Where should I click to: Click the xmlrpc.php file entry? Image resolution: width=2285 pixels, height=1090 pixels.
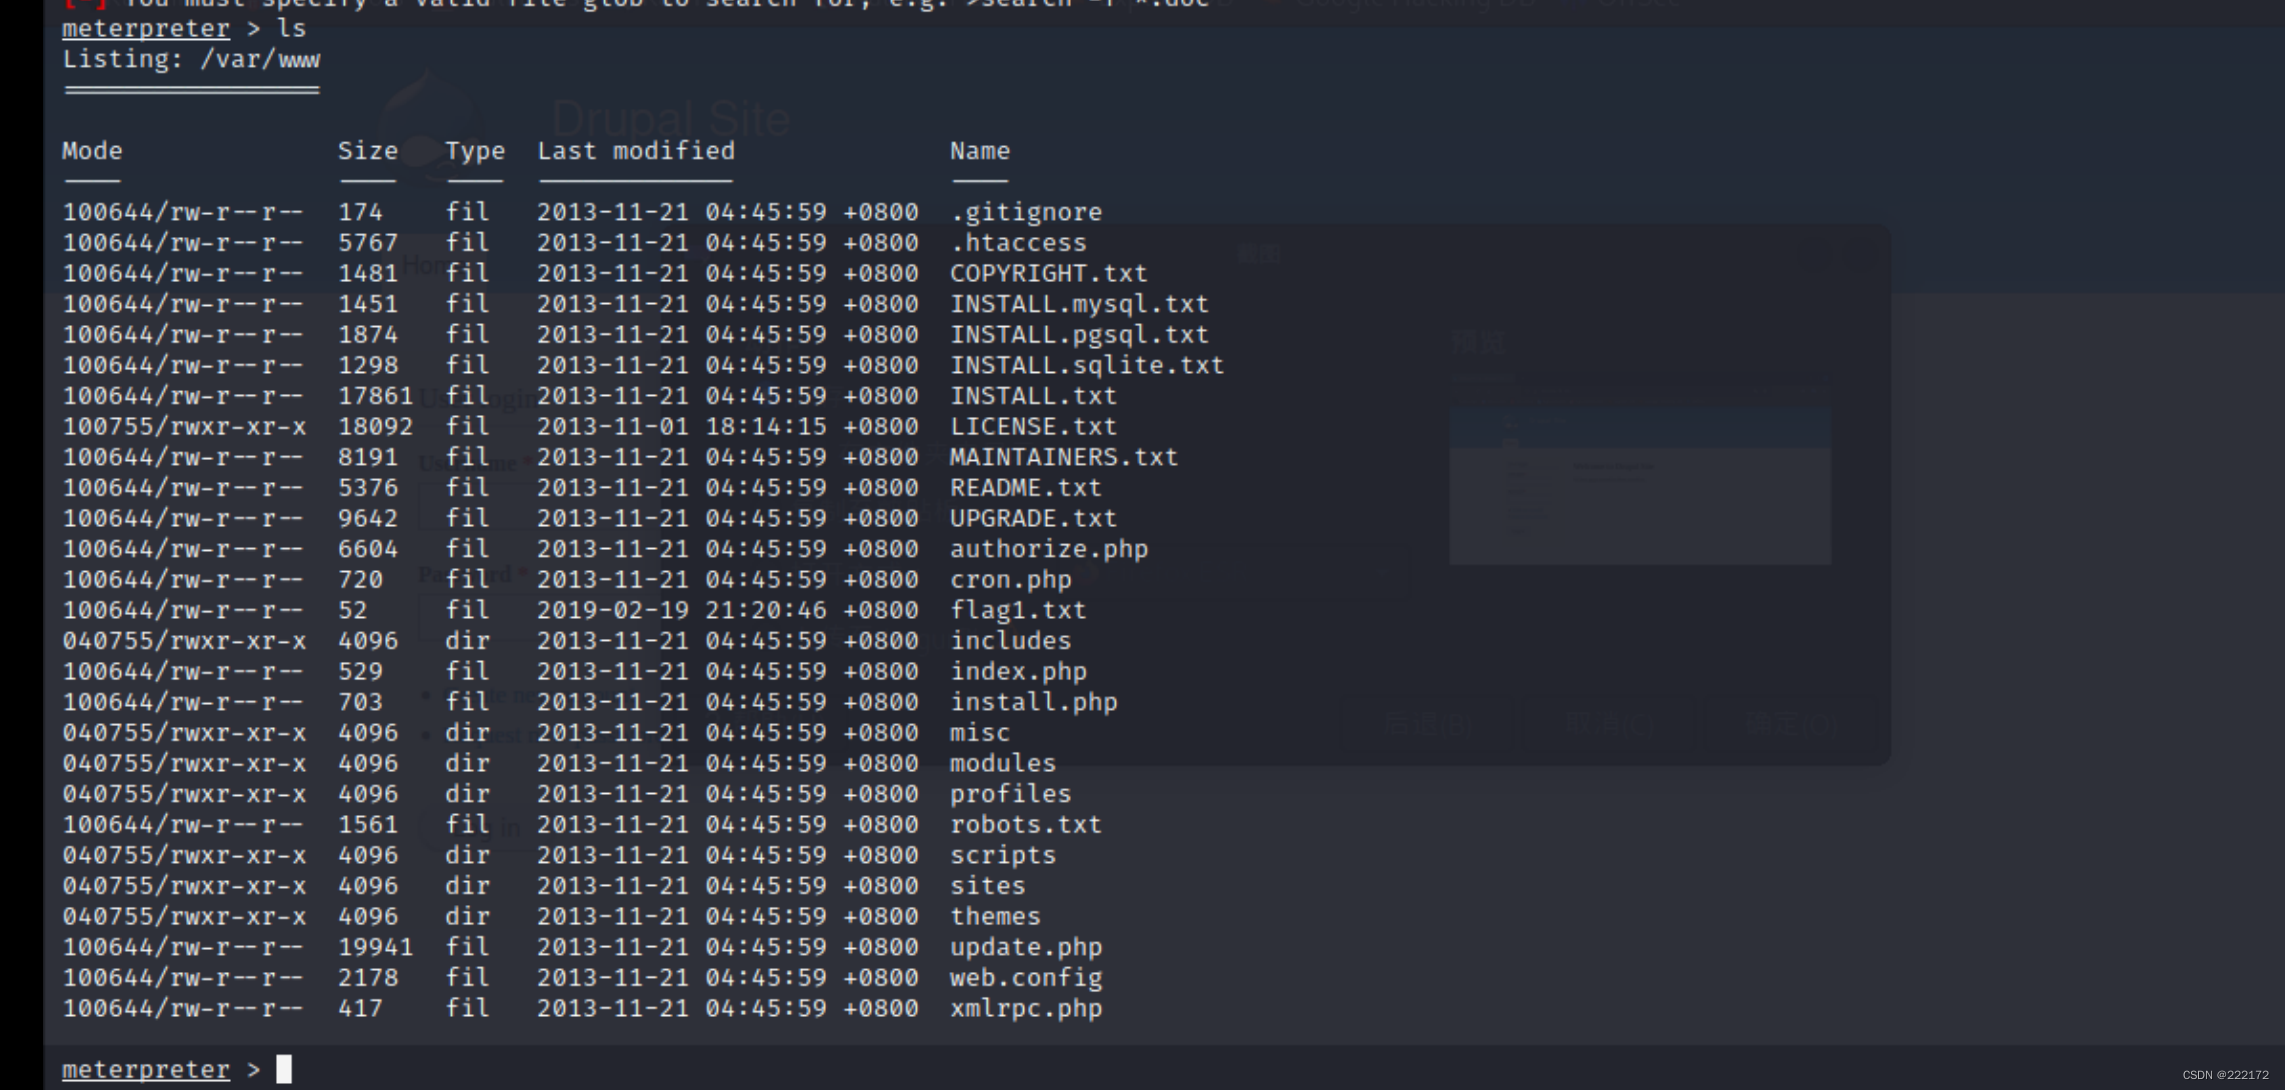point(1025,1008)
